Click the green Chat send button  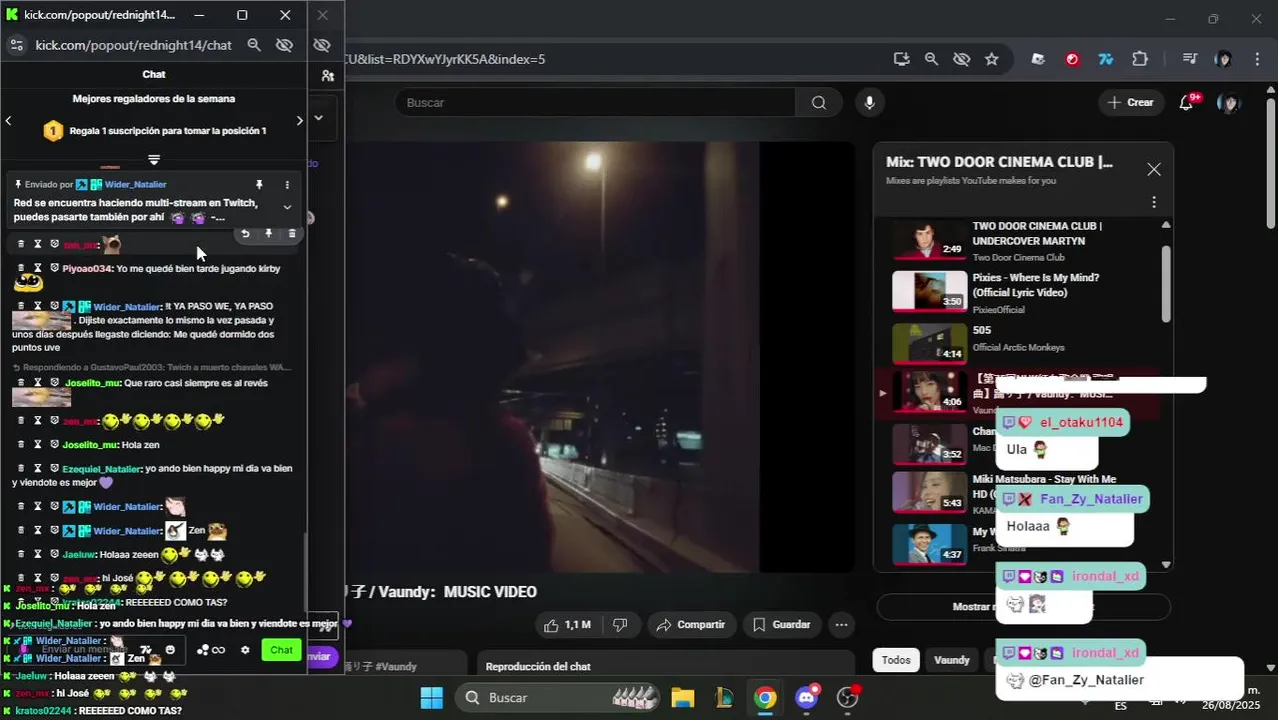(281, 650)
